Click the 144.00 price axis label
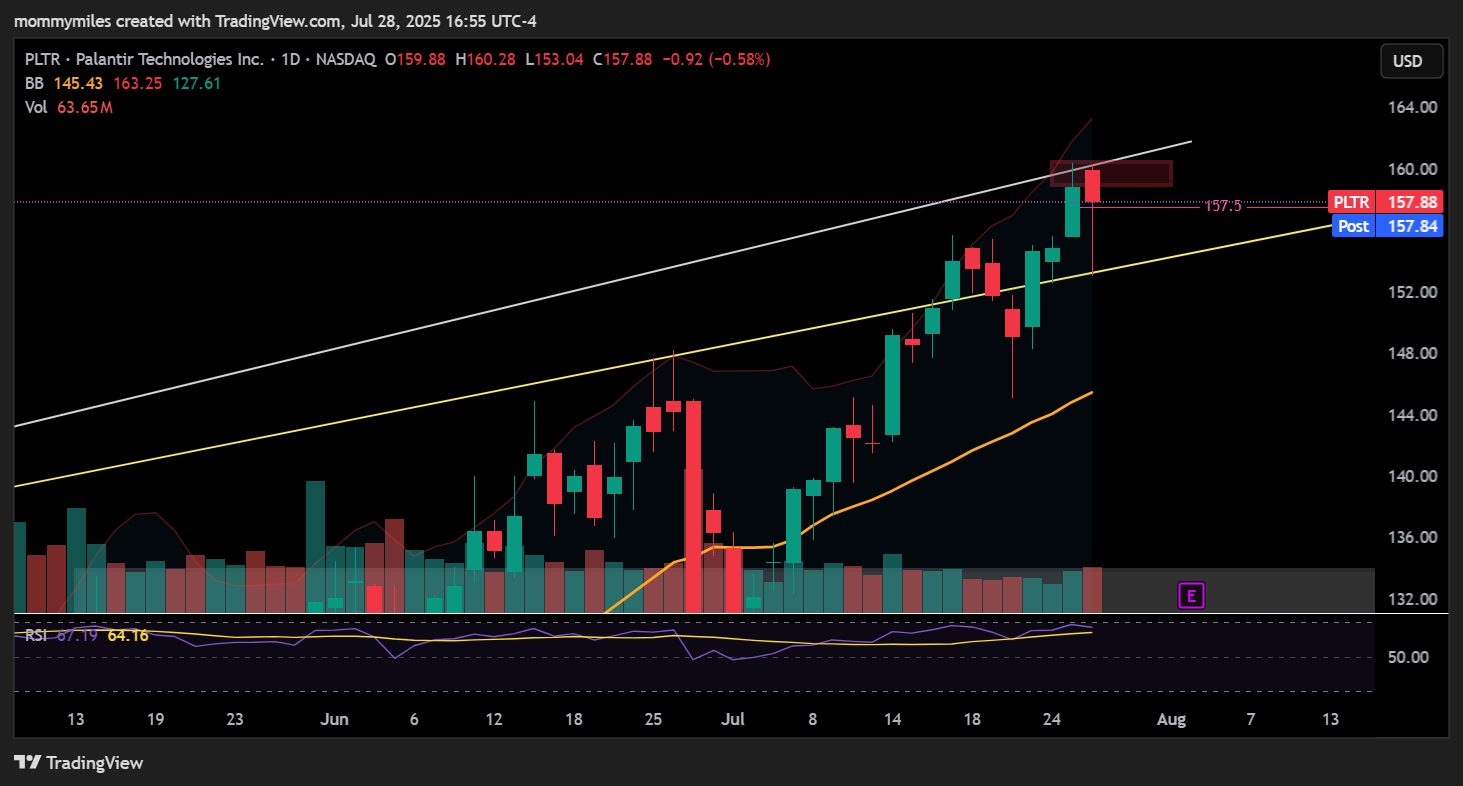Image resolution: width=1463 pixels, height=786 pixels. pyautogui.click(x=1412, y=415)
